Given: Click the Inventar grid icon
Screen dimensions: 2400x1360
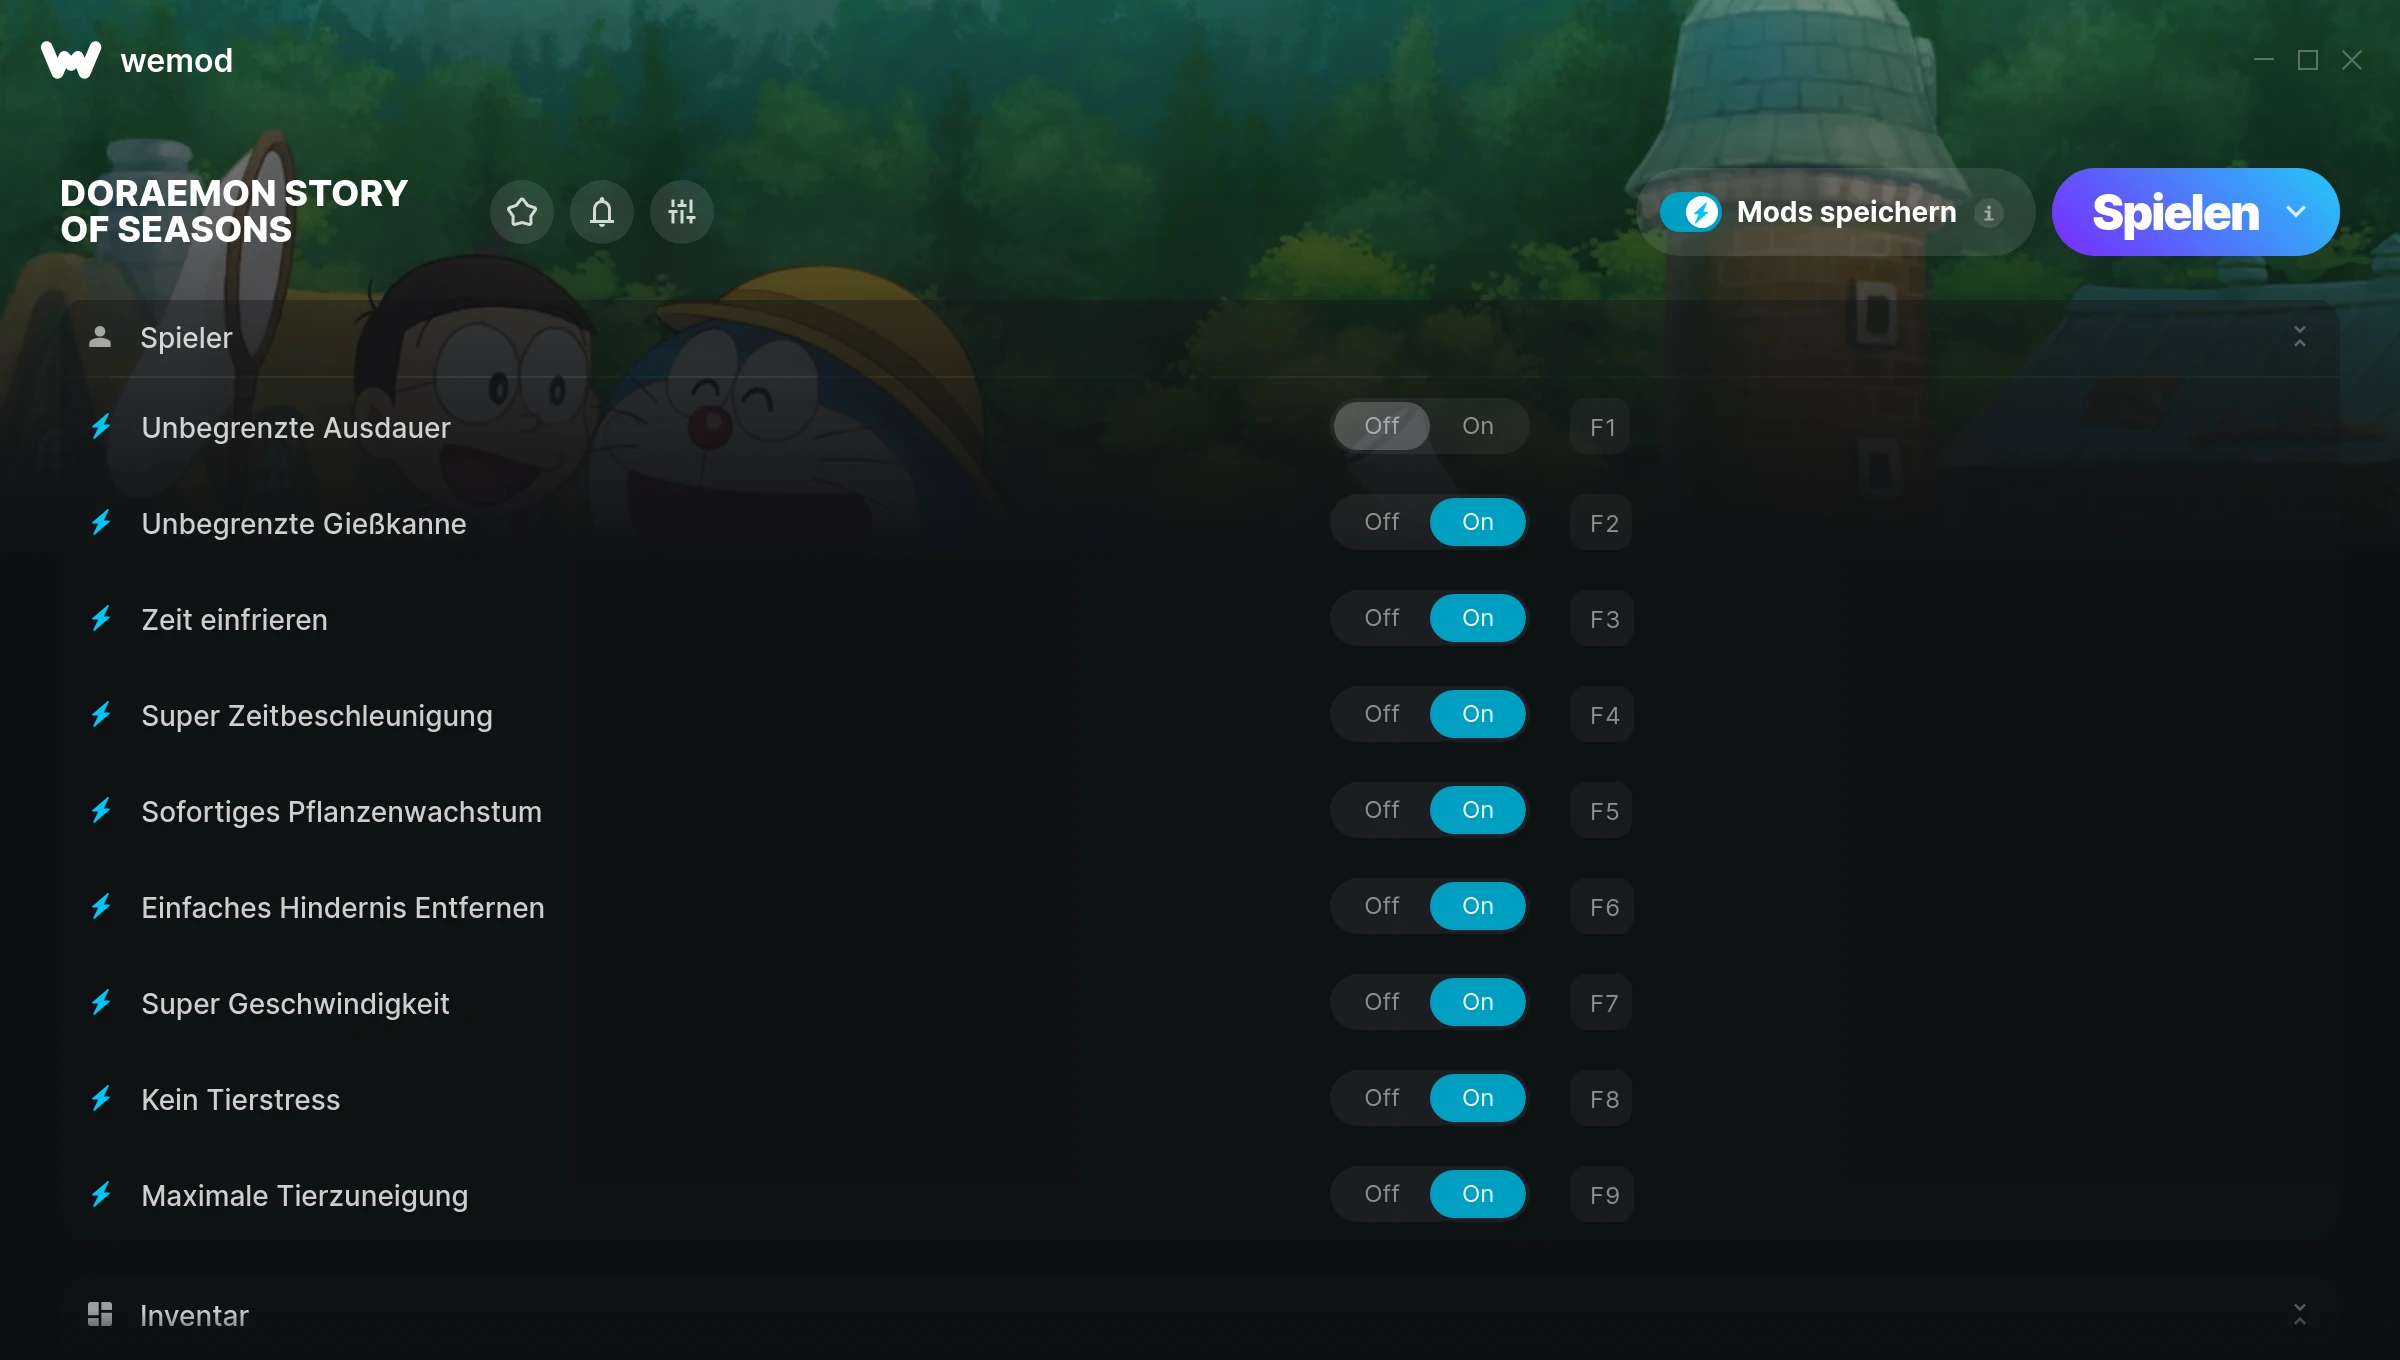Looking at the screenshot, I should (x=100, y=1314).
